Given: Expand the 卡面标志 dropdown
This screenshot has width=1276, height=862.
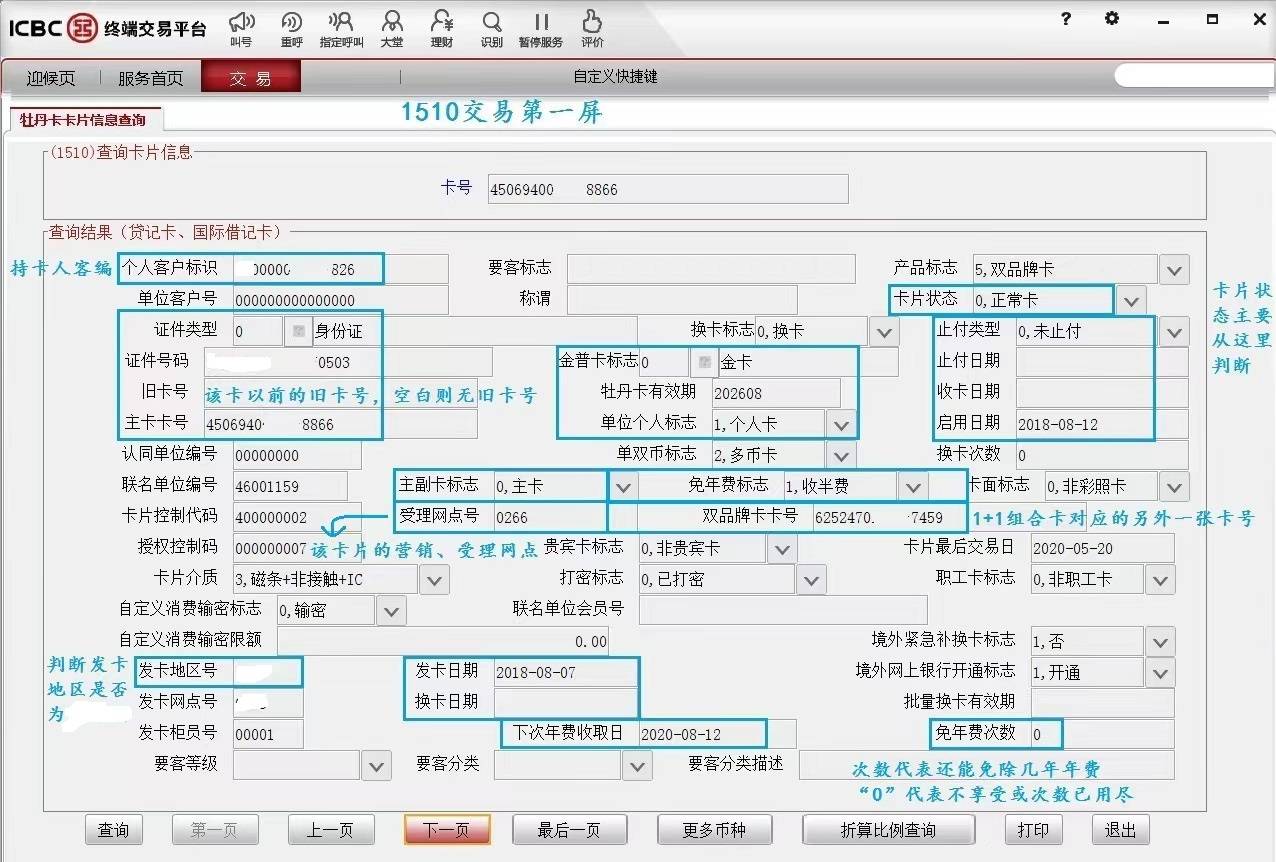Looking at the screenshot, I should (x=1174, y=486).
